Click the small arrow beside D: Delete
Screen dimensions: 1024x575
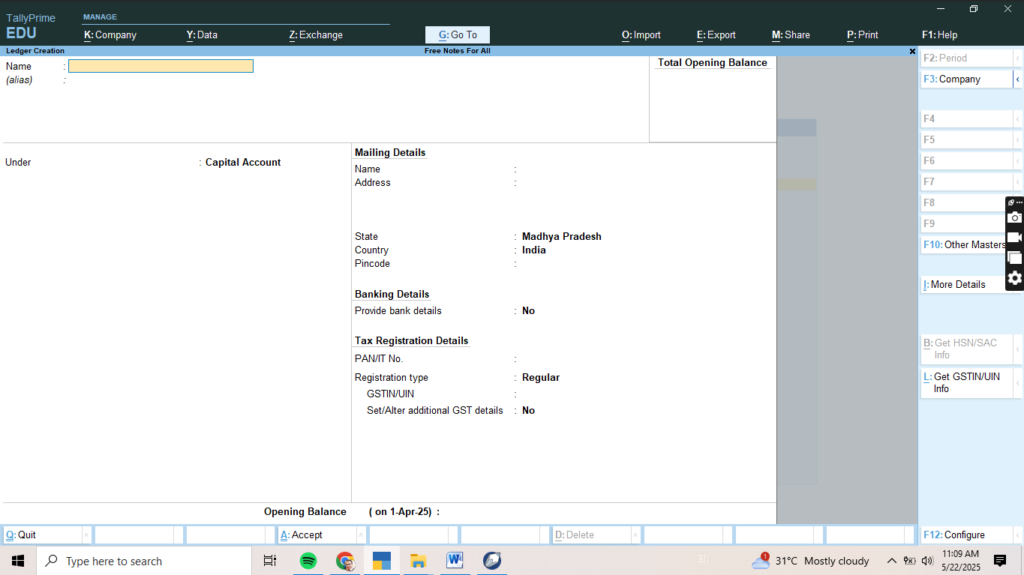635,535
